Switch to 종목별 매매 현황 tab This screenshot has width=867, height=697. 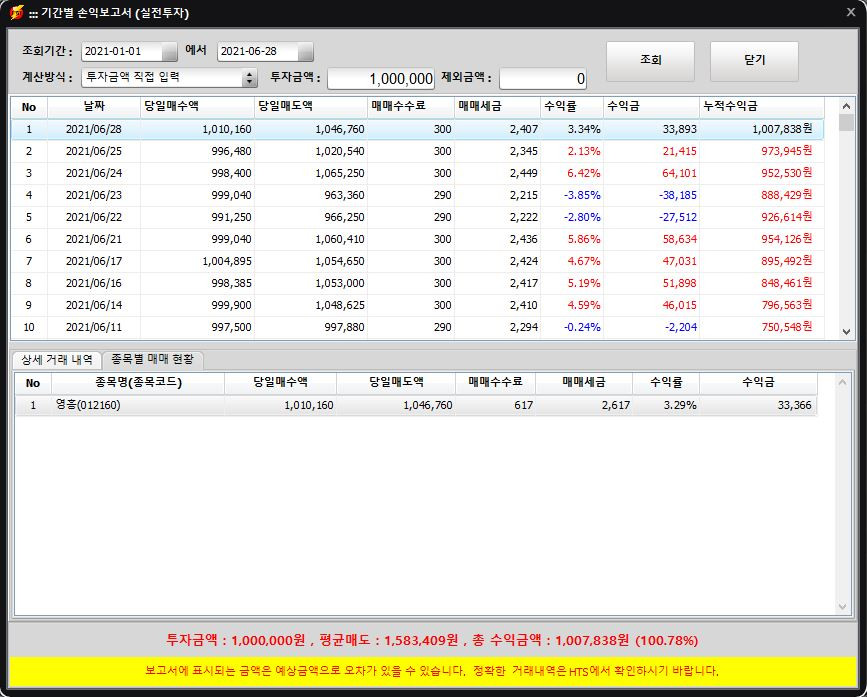click(153, 359)
